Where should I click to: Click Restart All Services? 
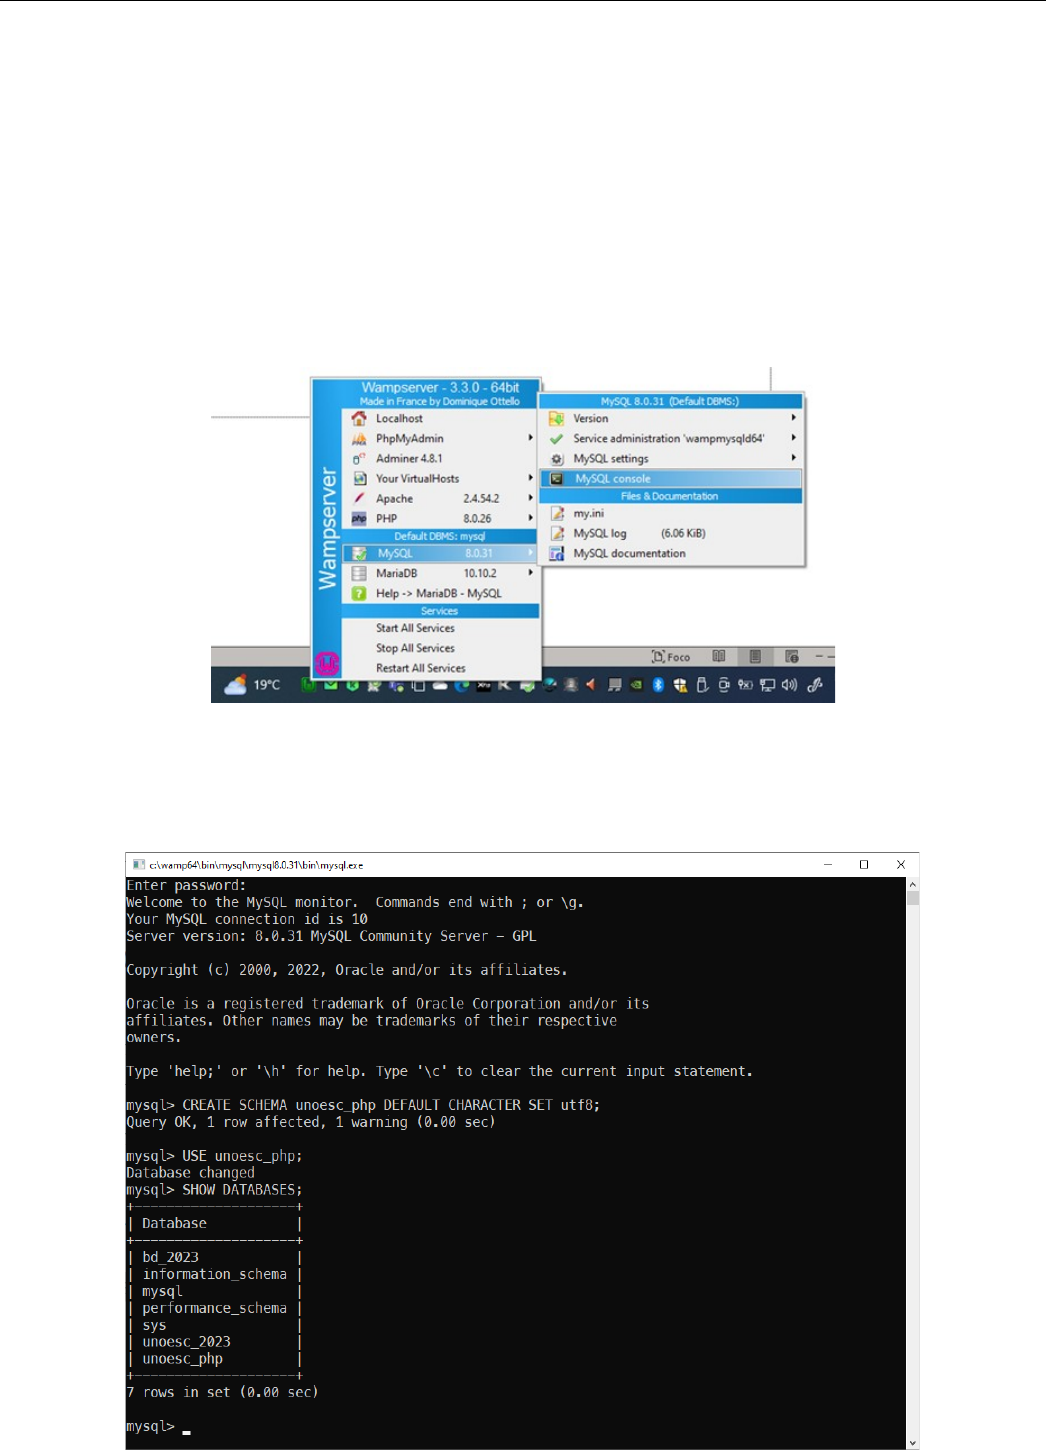[420, 668]
